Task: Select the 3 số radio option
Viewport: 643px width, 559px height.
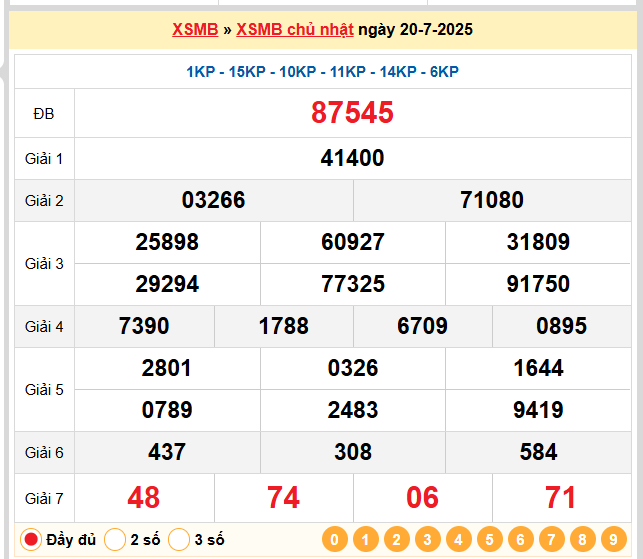Action: pos(179,539)
